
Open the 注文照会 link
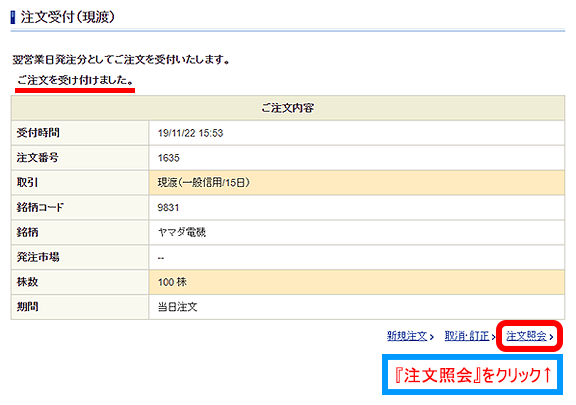point(526,336)
